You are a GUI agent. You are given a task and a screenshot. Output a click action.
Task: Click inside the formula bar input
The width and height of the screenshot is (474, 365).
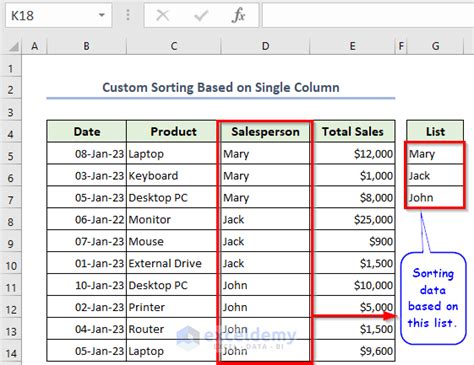click(x=368, y=15)
